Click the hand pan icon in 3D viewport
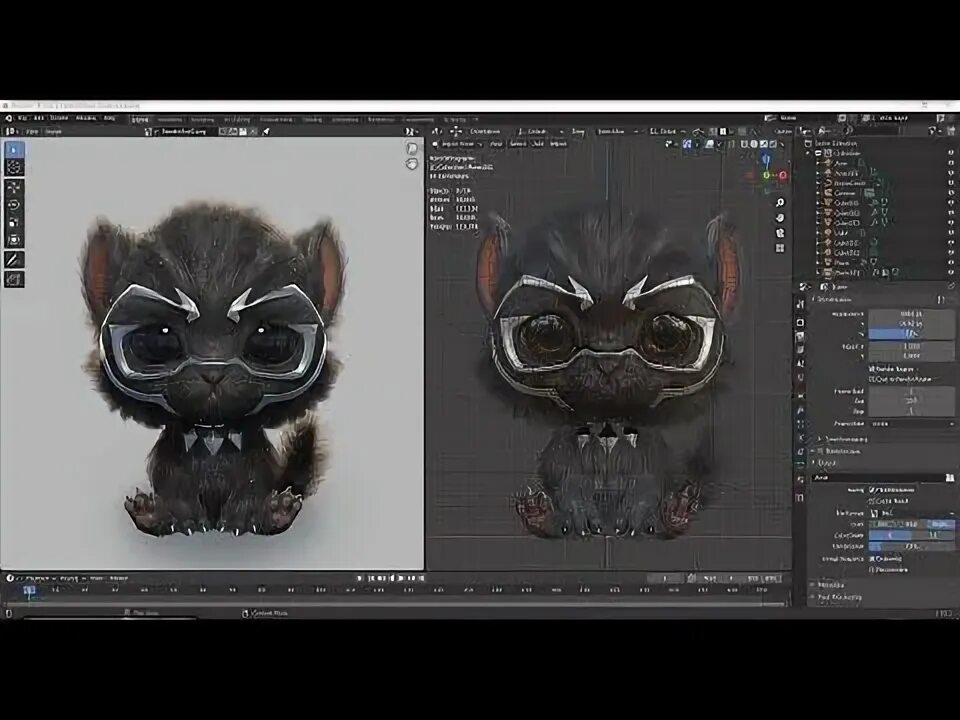 click(x=780, y=218)
